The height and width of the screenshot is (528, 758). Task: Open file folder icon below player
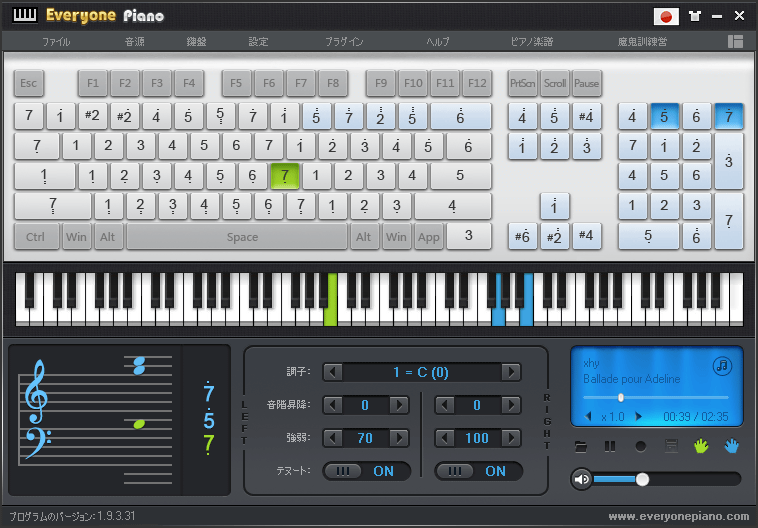click(581, 446)
